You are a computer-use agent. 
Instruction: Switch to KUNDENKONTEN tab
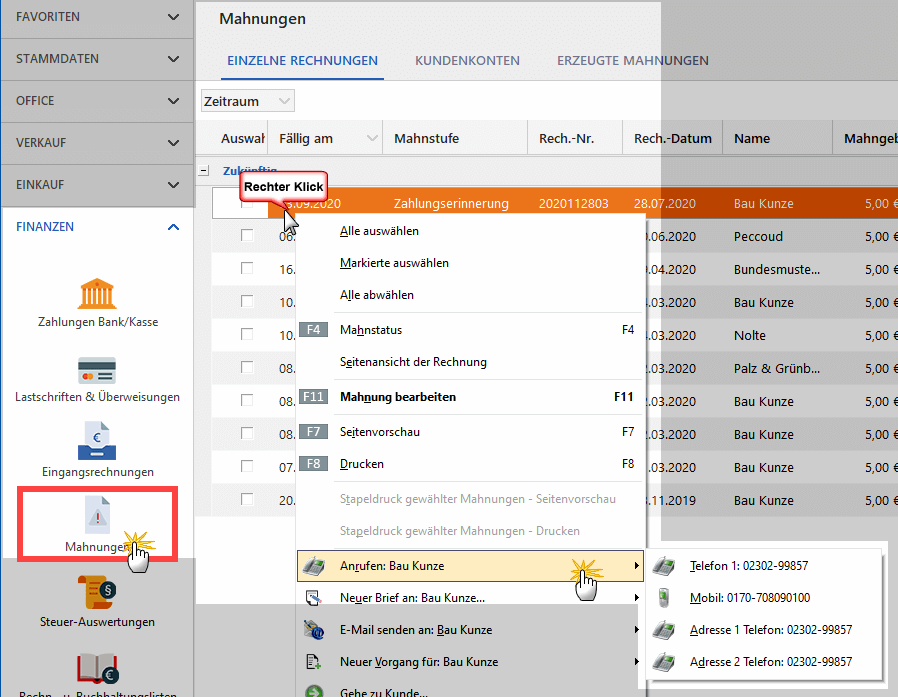click(x=467, y=61)
